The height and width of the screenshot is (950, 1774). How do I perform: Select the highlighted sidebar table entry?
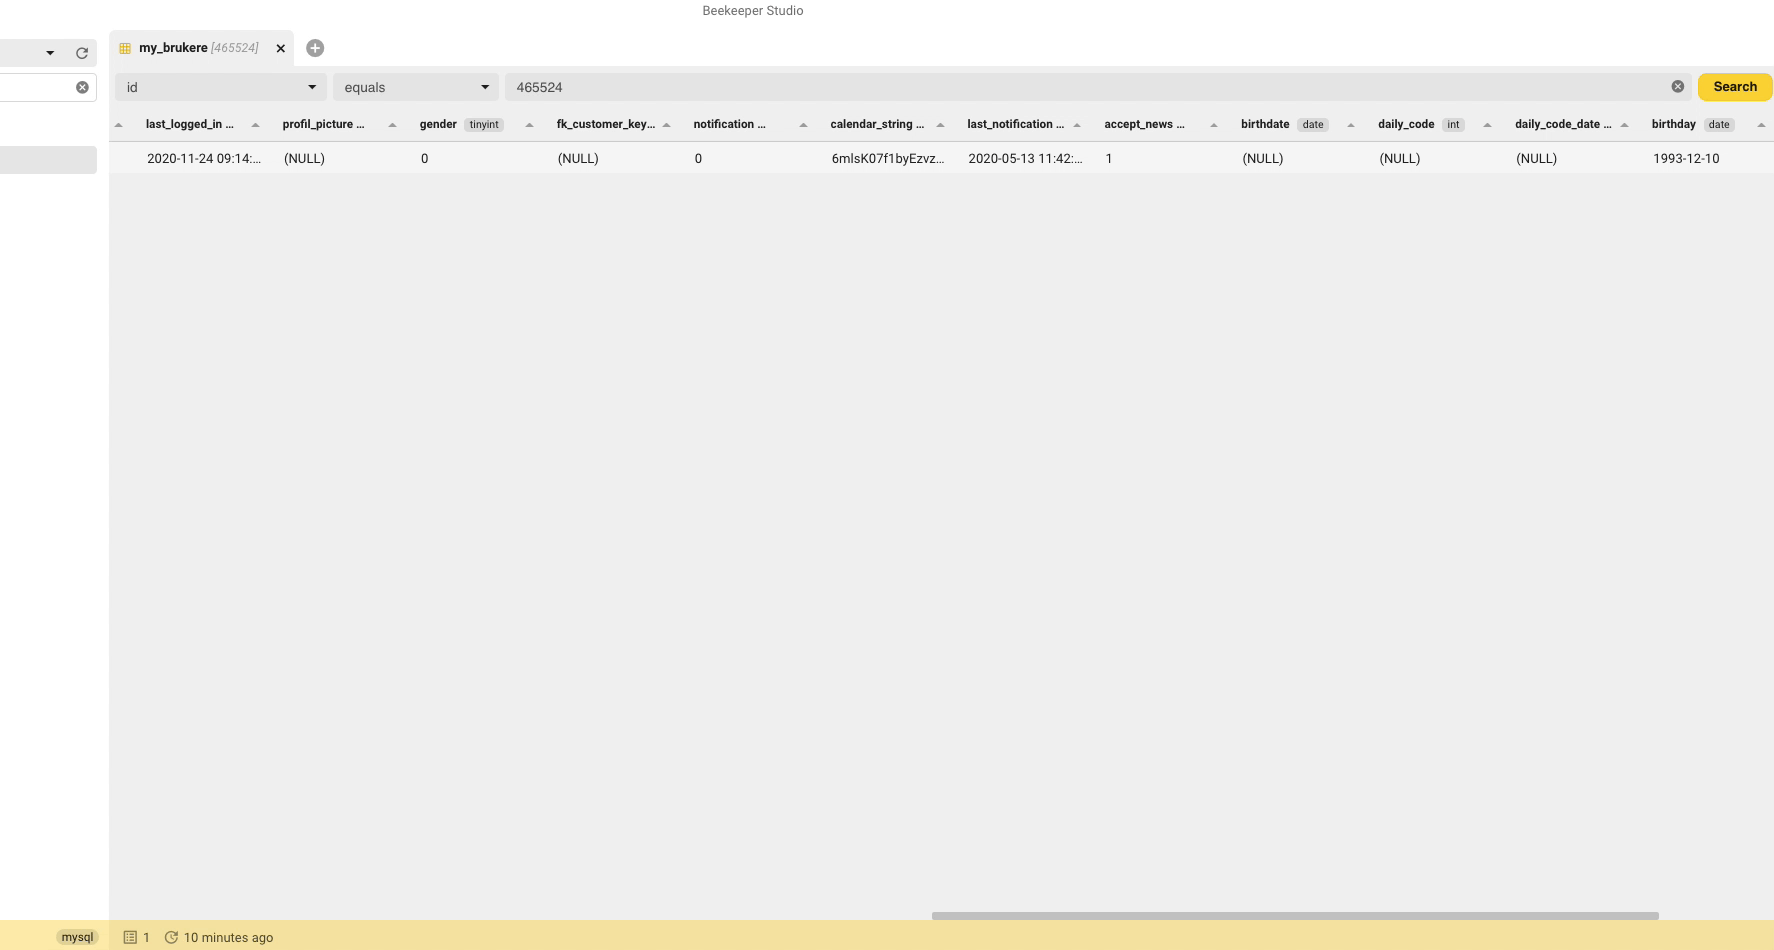48,160
